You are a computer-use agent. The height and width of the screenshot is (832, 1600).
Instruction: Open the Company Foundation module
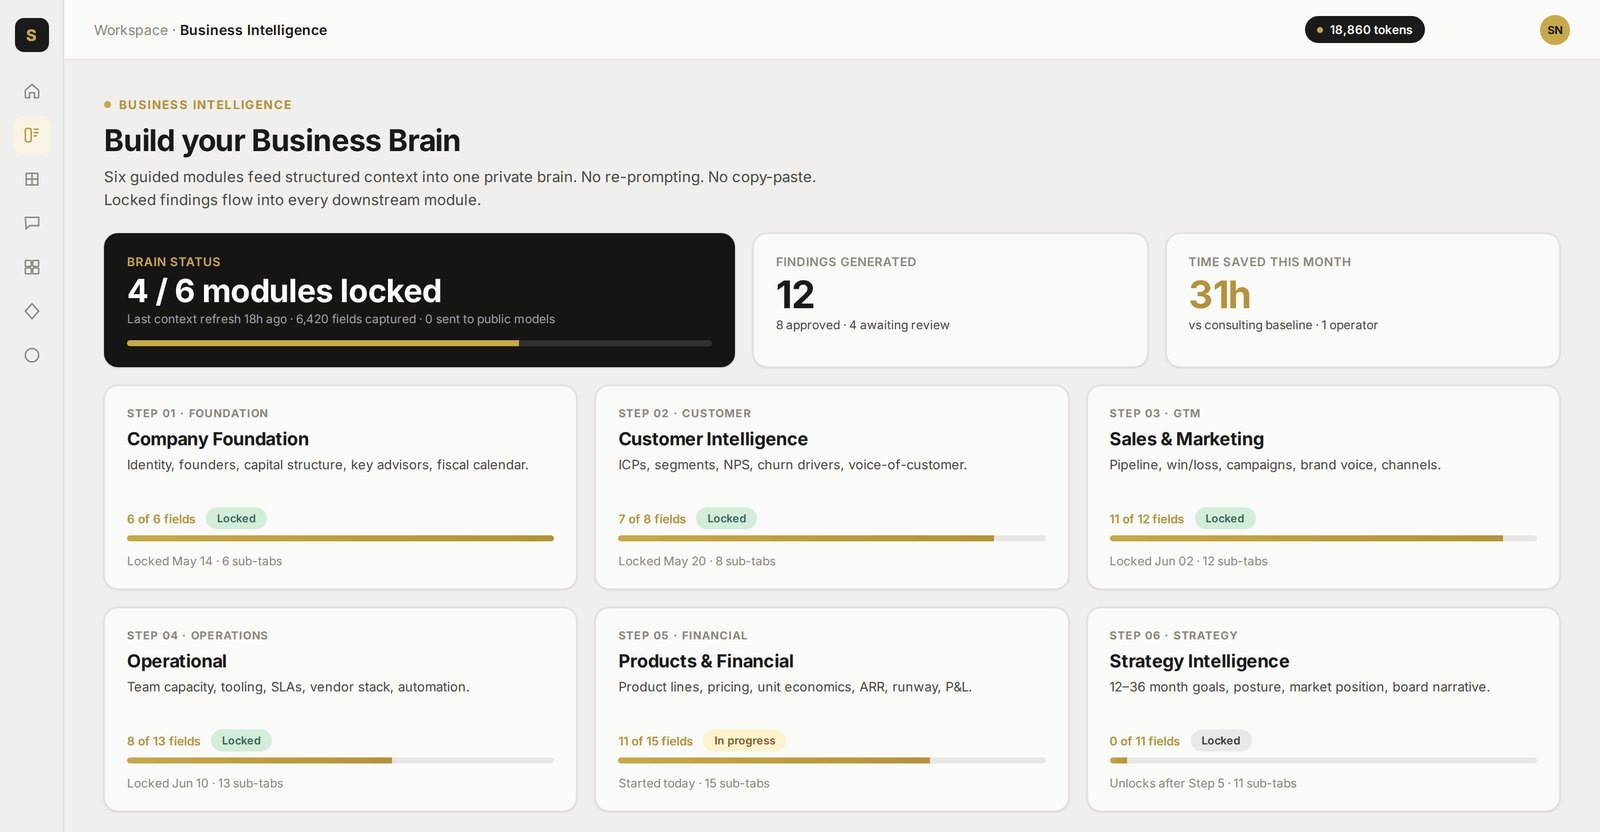pyautogui.click(x=340, y=487)
